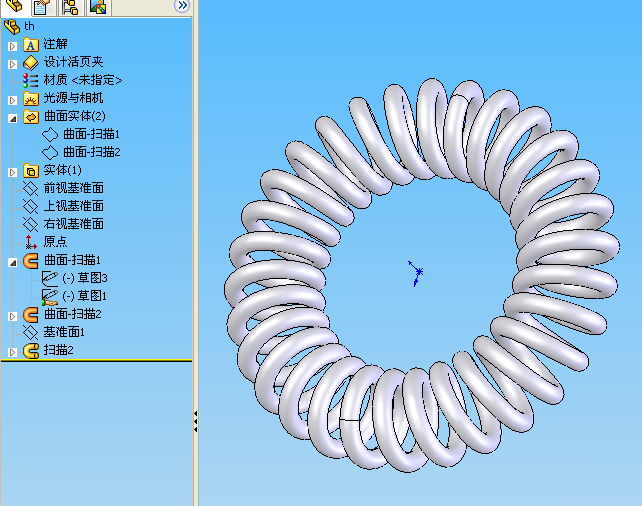Select the 曲面-扫描2 surface body icon

pos(50,152)
